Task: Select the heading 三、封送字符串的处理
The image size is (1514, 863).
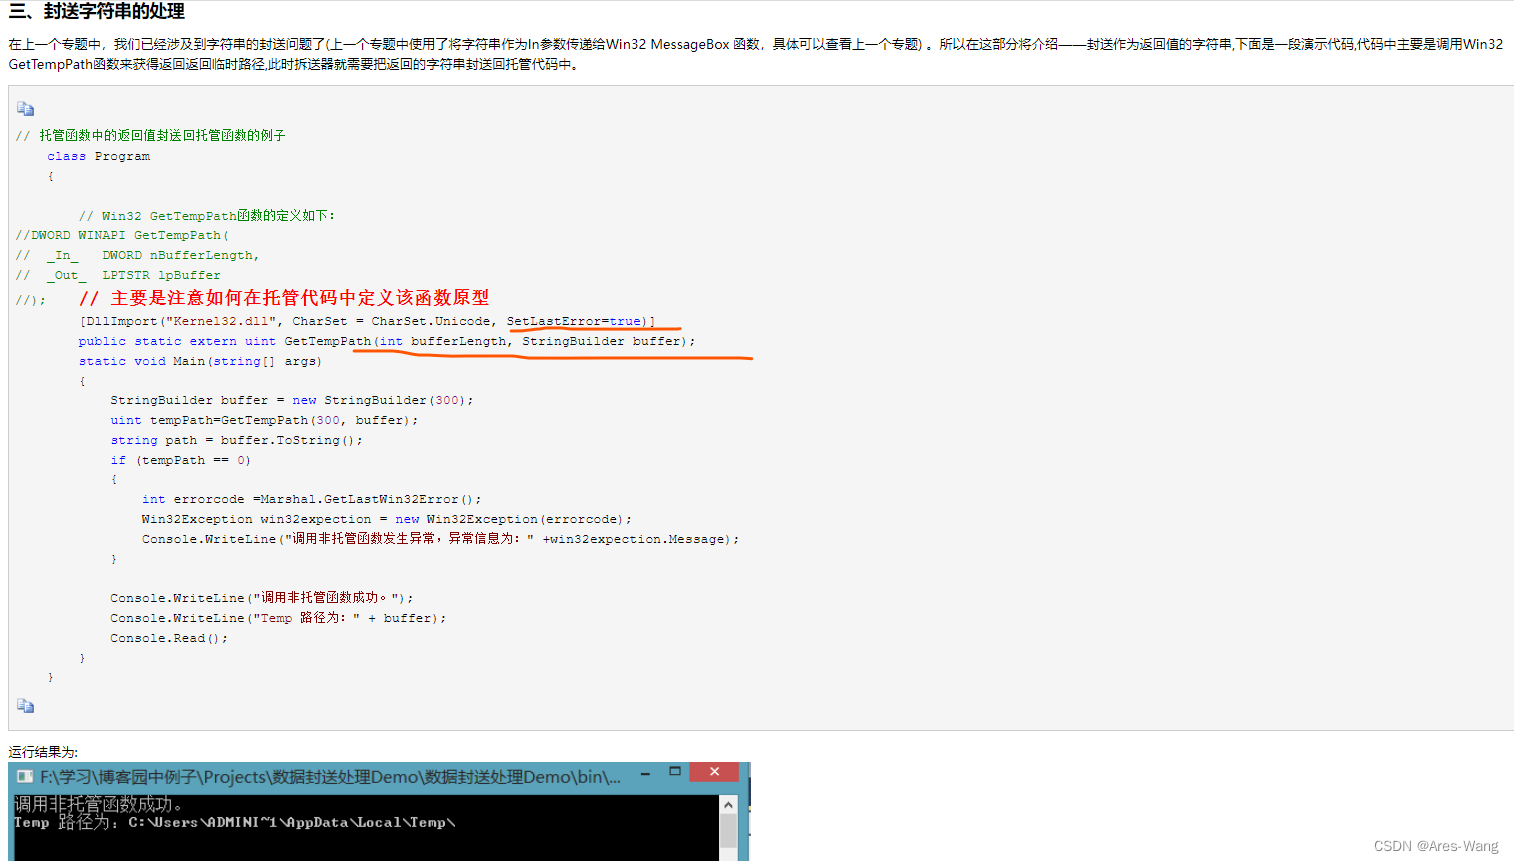Action: (95, 11)
